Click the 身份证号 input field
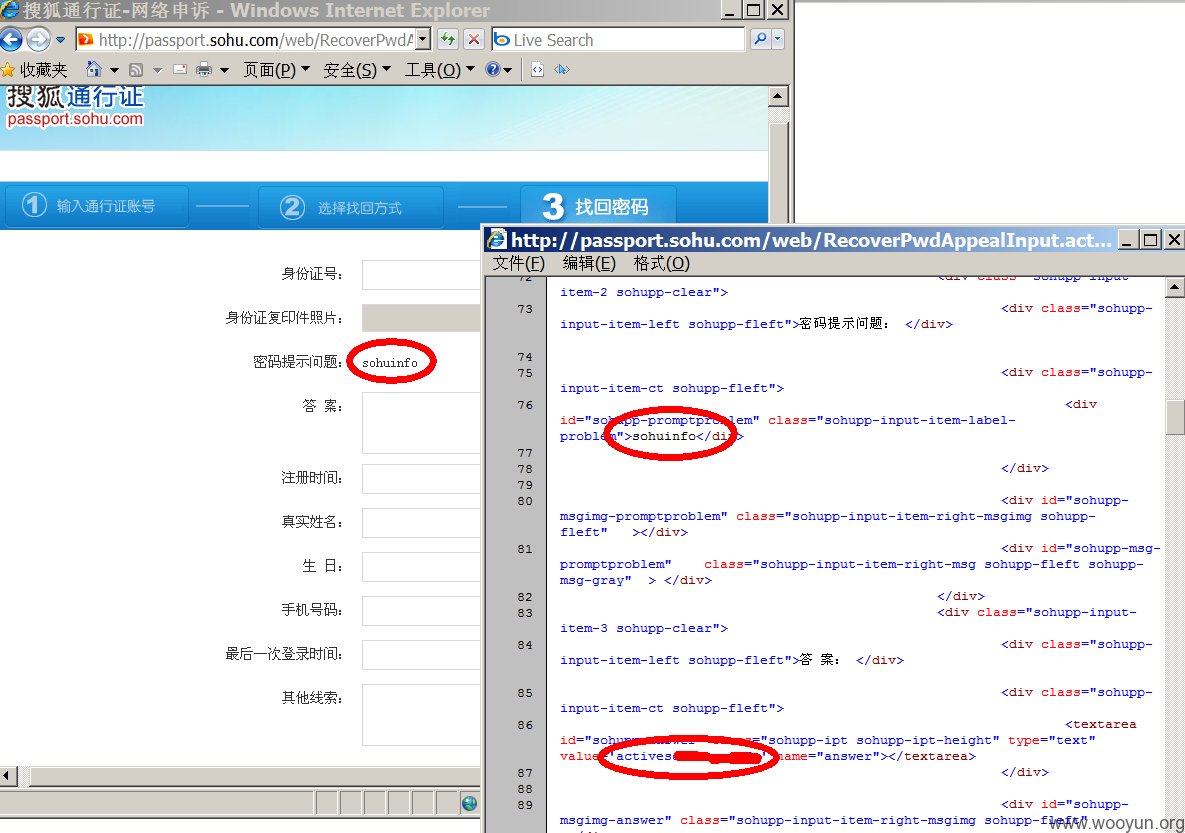 click(421, 274)
